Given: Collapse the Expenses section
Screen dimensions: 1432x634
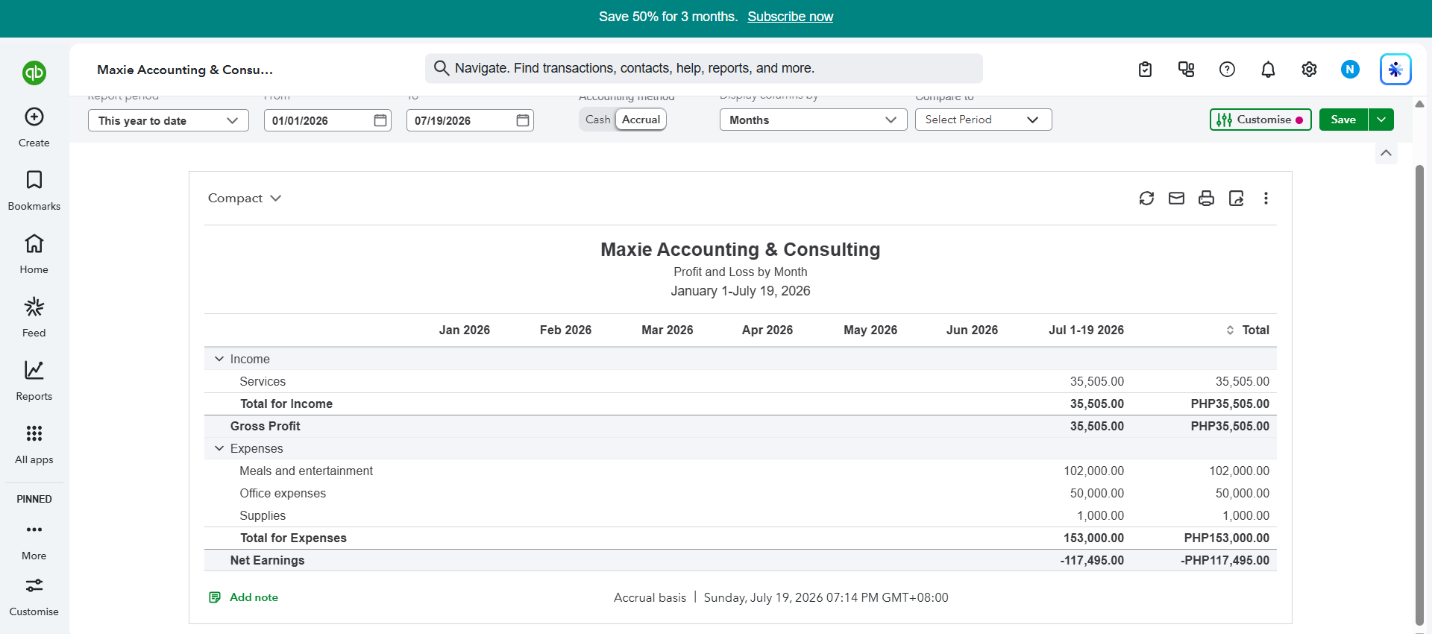Looking at the screenshot, I should [219, 449].
